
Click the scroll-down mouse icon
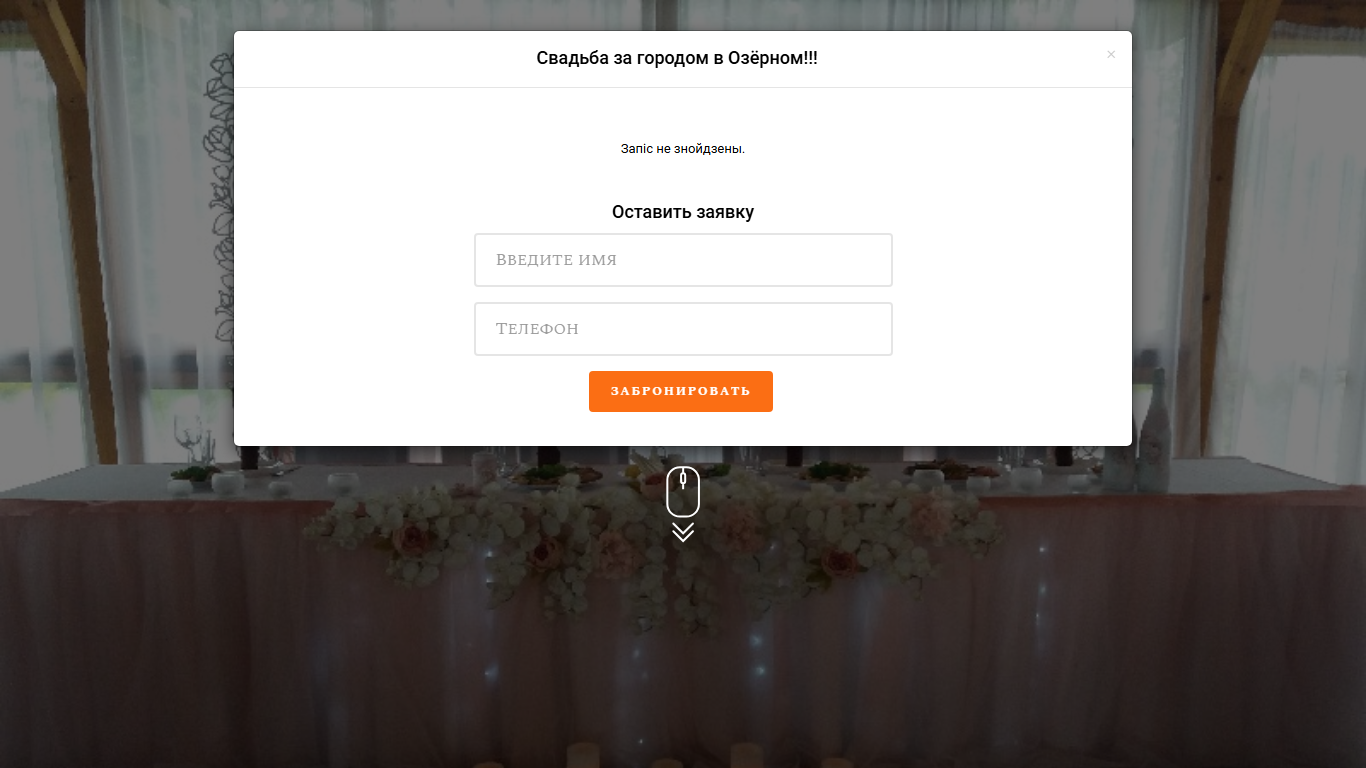tap(683, 491)
